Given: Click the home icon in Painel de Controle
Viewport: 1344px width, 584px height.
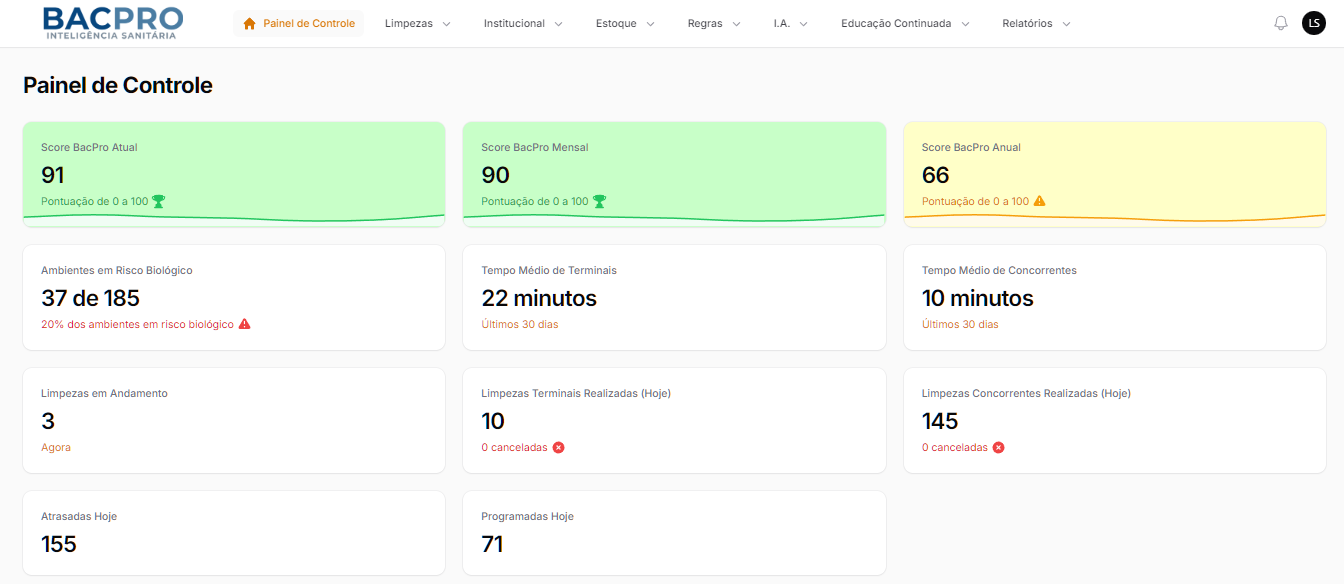Looking at the screenshot, I should click(x=250, y=23).
